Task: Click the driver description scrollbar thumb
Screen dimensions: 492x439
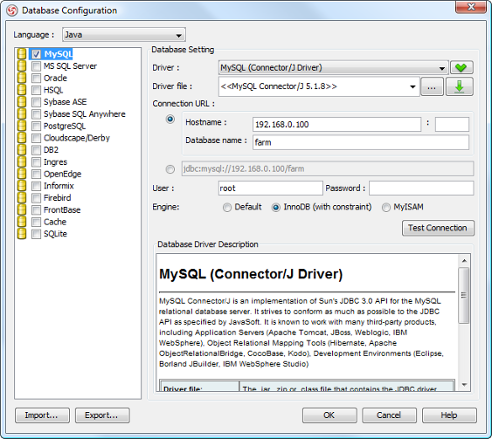Action: click(464, 295)
